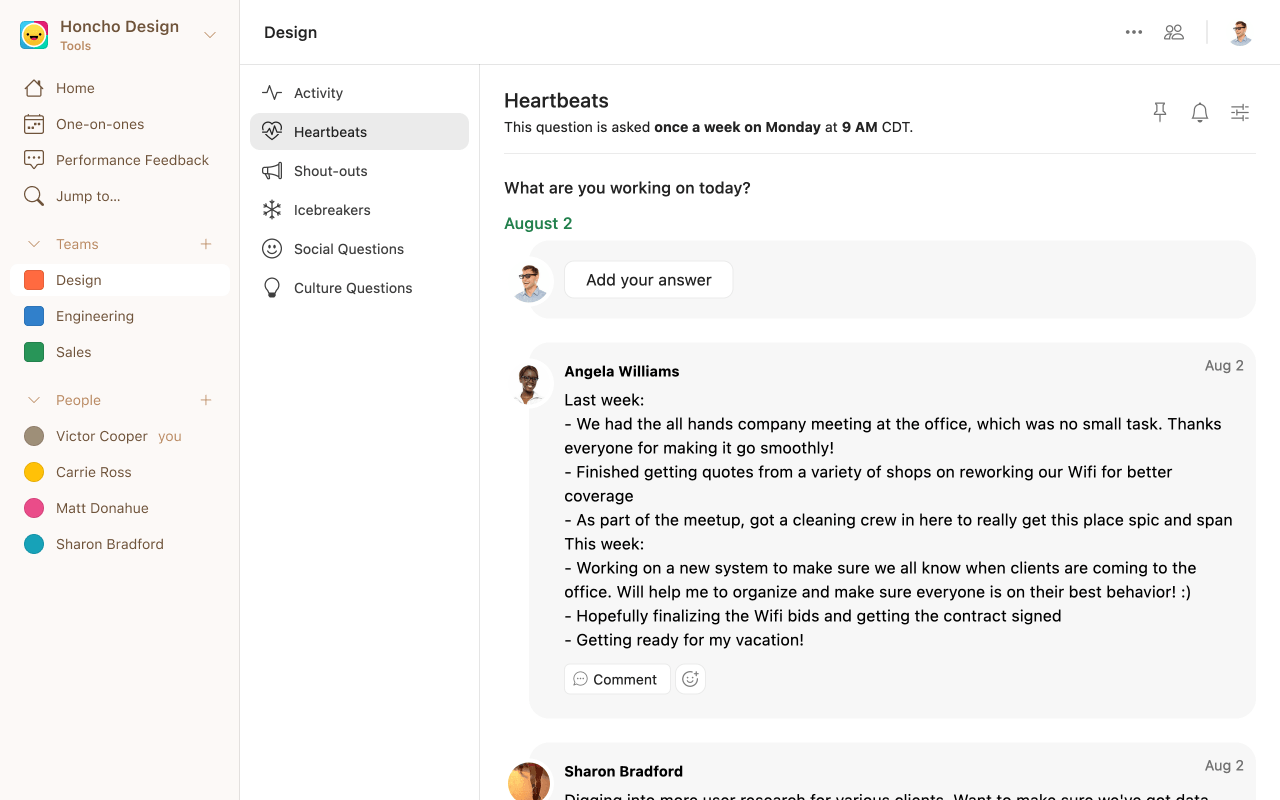Click the orange Design team color square
Screen dimensions: 1280x800
point(34,280)
